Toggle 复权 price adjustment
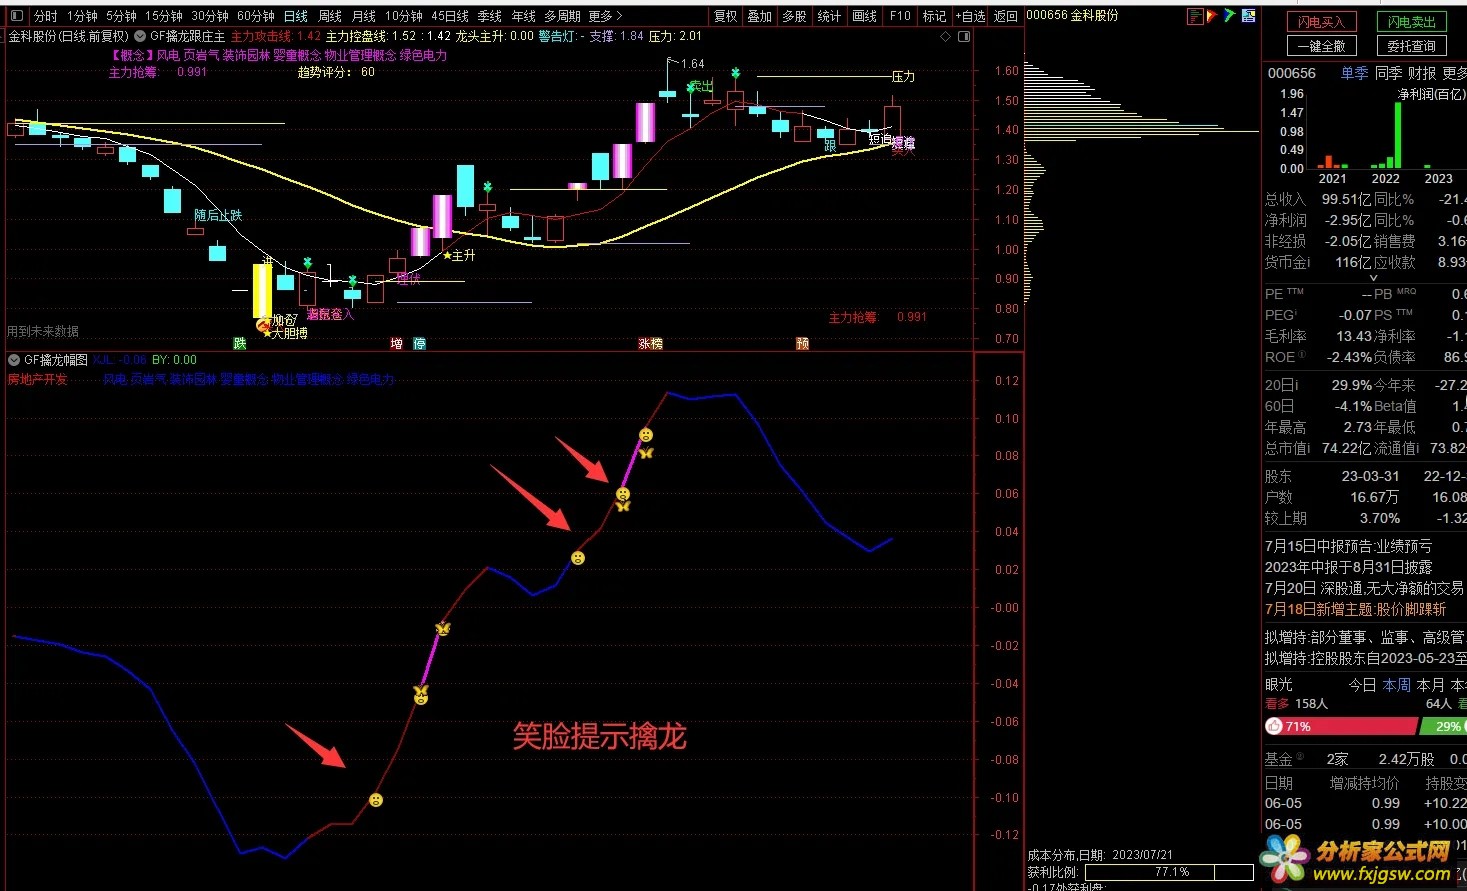The image size is (1467, 891). click(725, 16)
